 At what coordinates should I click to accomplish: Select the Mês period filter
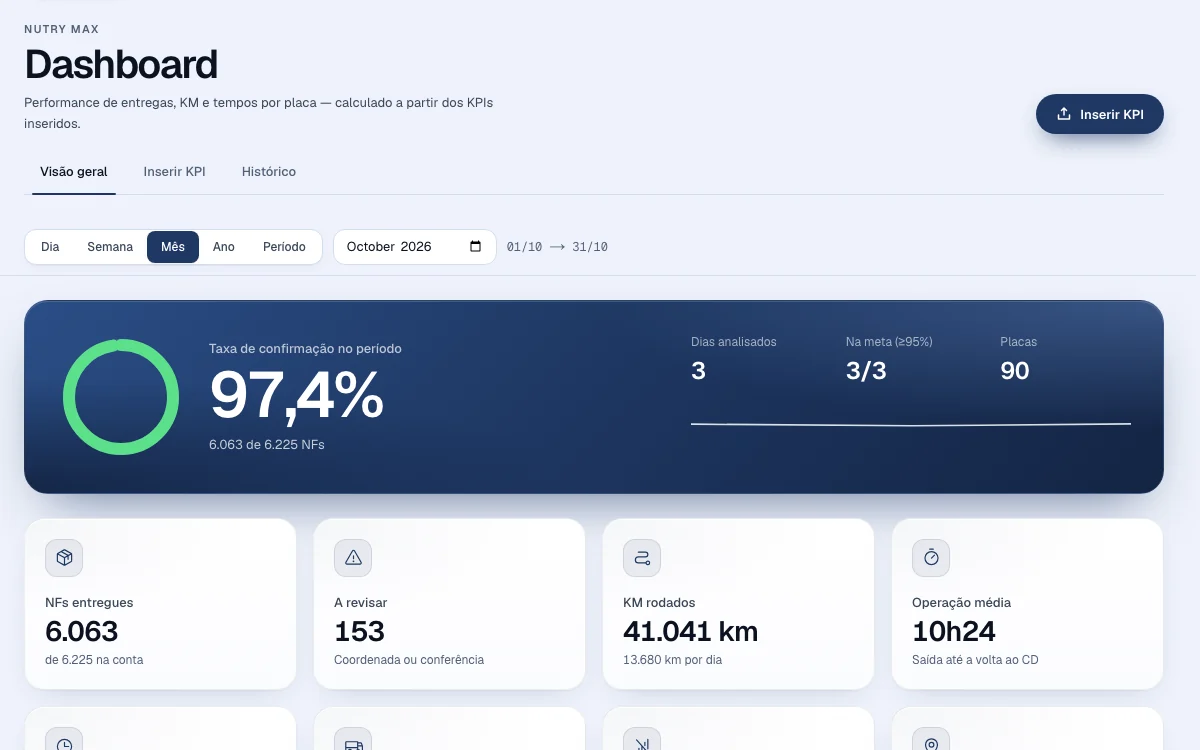click(173, 247)
